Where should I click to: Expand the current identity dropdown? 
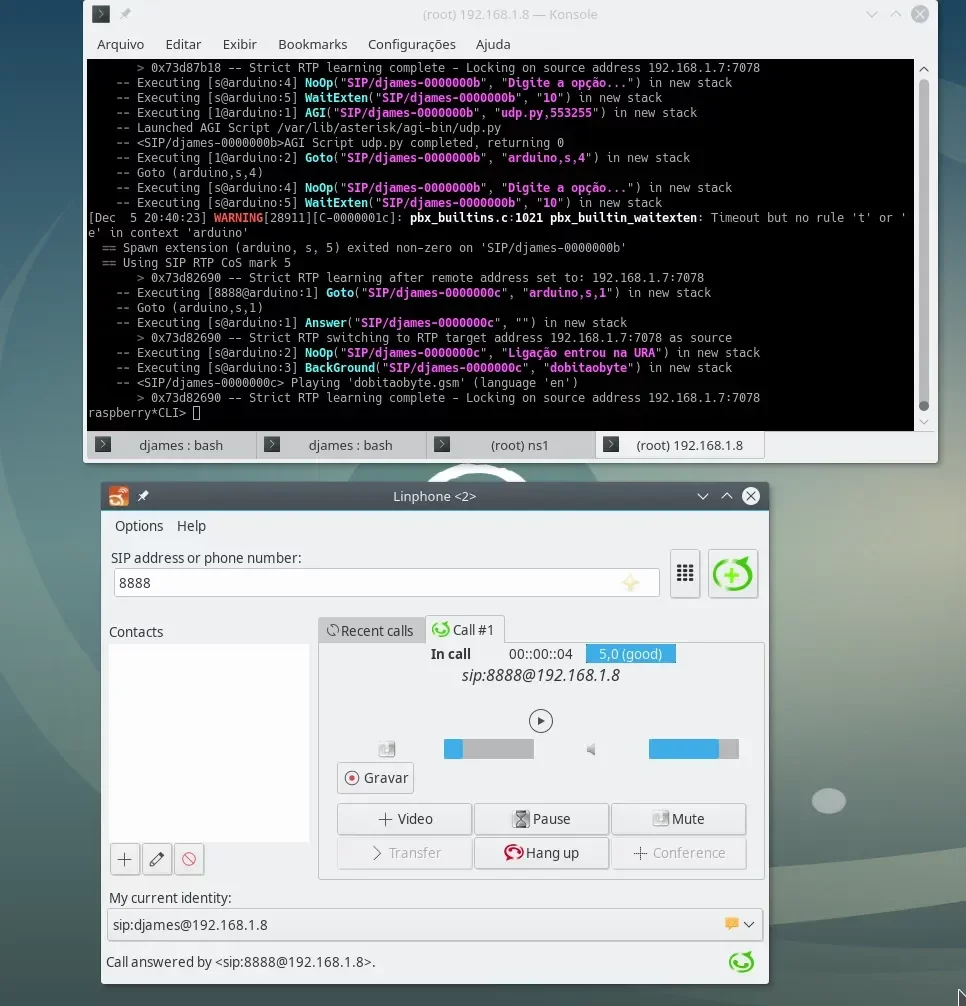point(749,925)
